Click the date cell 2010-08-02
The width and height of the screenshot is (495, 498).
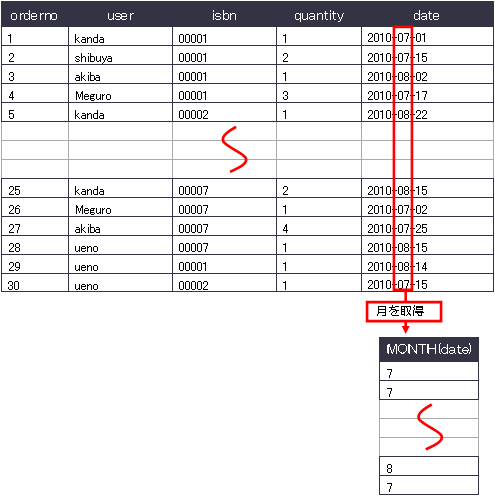coord(428,74)
